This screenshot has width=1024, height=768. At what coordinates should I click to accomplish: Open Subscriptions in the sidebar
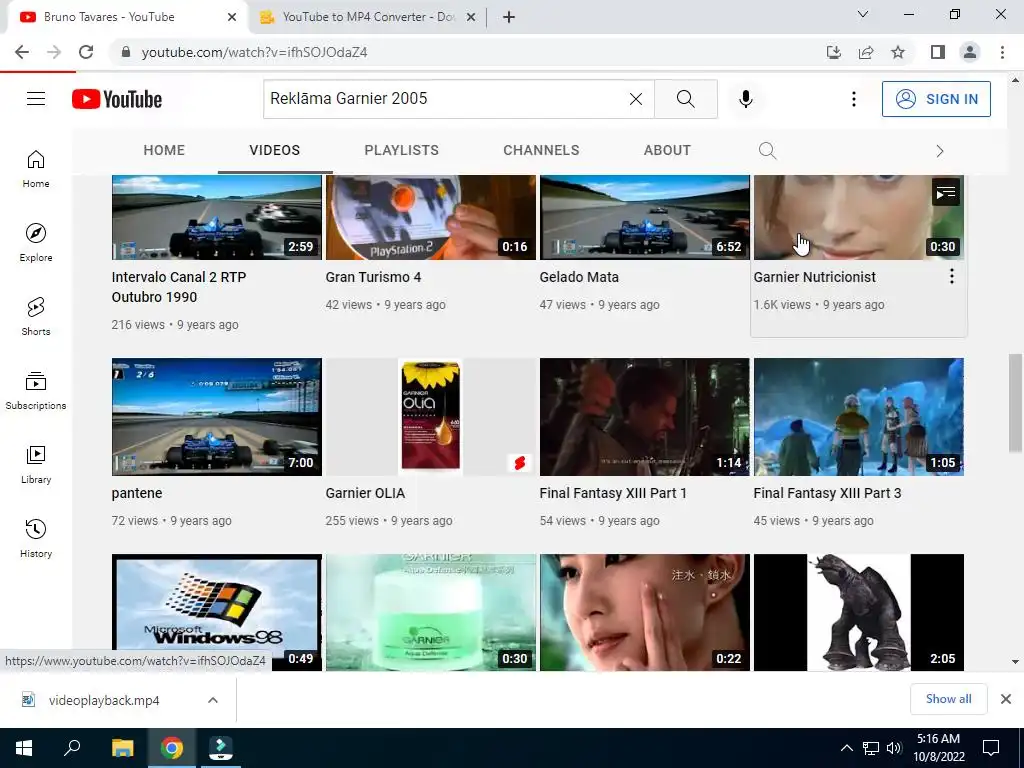pos(36,391)
